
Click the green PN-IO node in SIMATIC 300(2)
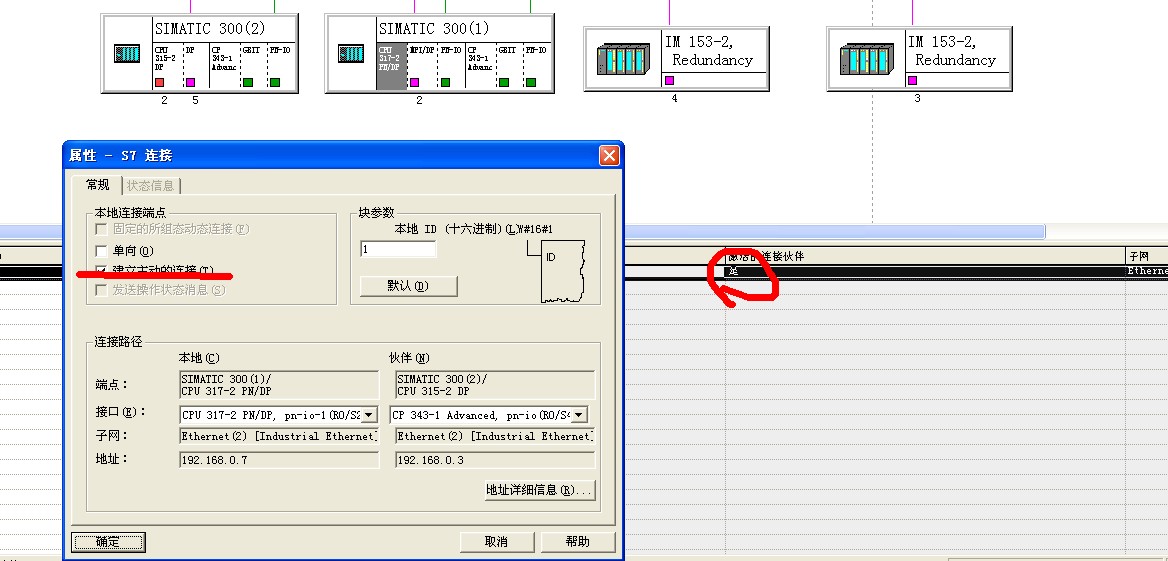pyautogui.click(x=275, y=82)
